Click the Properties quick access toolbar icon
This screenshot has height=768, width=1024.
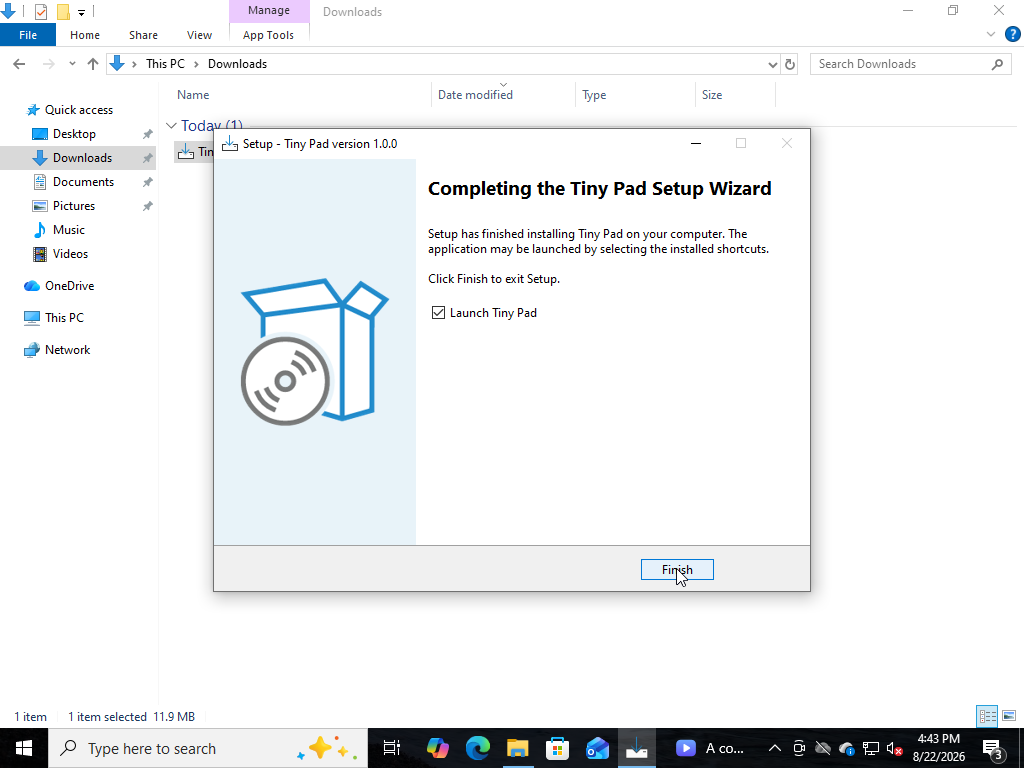tap(40, 11)
